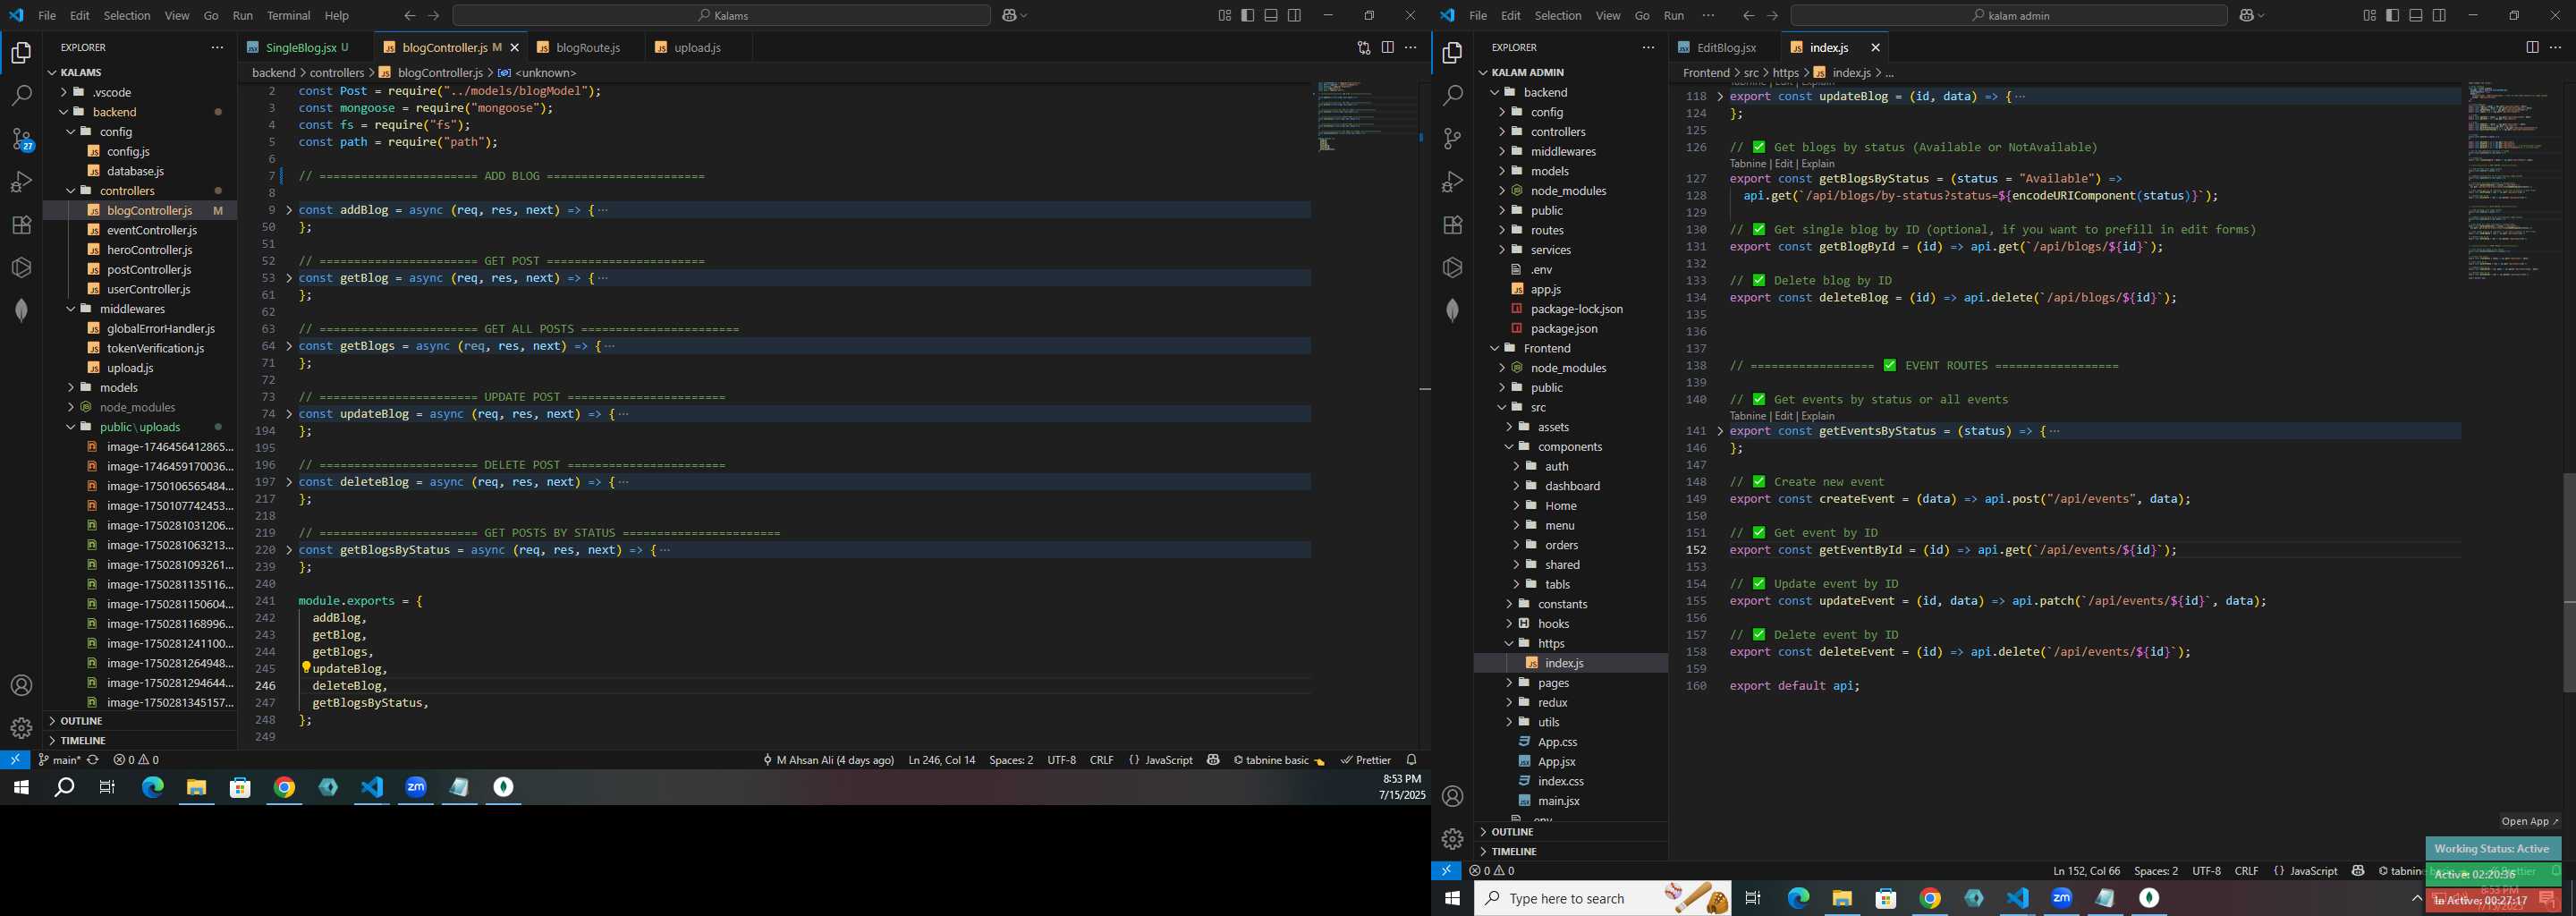Viewport: 2576px width, 916px height.
Task: Open Copilot icon in Kalams title bar
Action: point(1010,15)
